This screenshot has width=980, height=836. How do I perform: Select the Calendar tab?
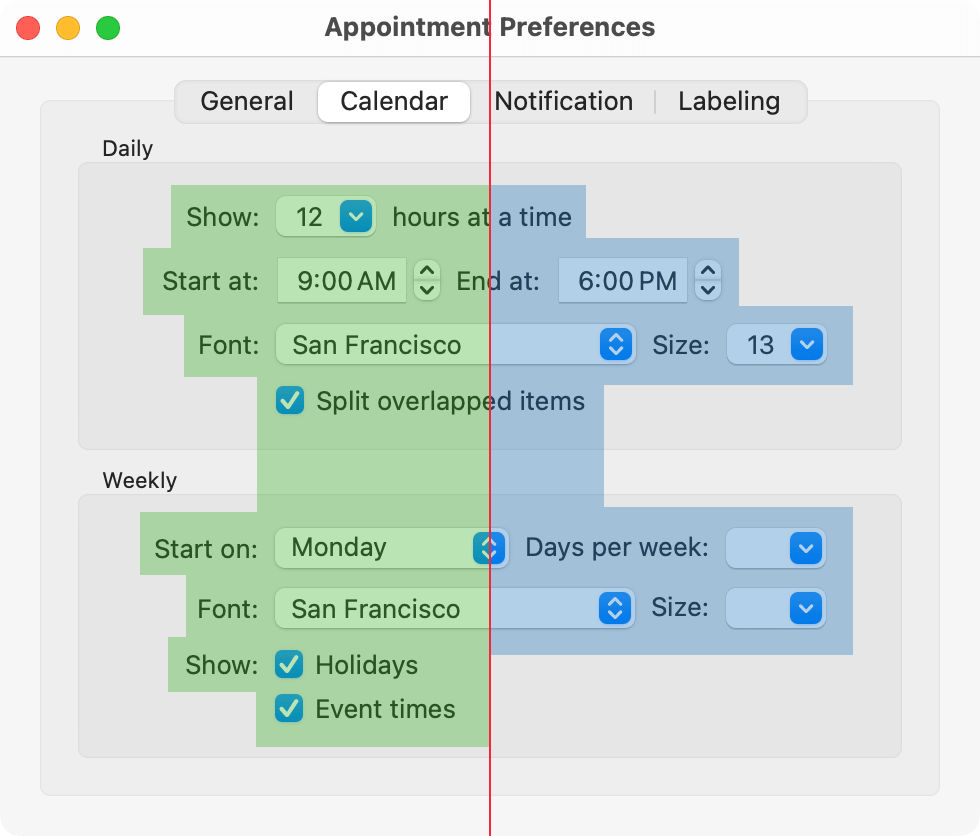pos(394,102)
